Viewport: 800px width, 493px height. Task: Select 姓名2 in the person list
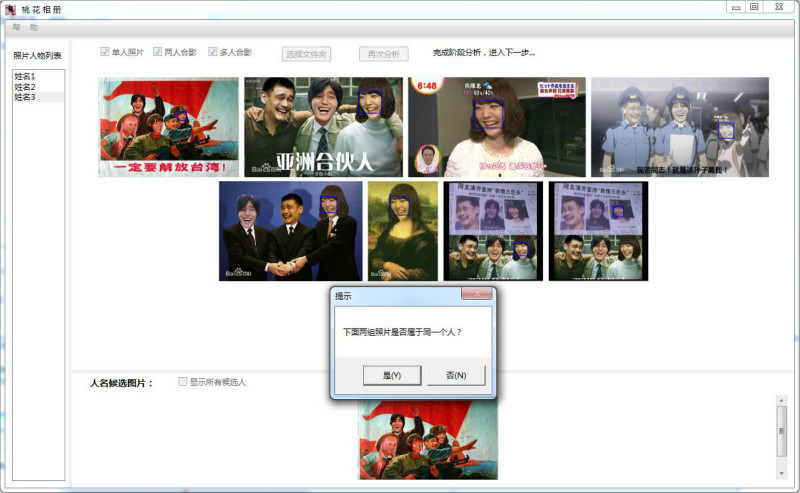pos(25,87)
